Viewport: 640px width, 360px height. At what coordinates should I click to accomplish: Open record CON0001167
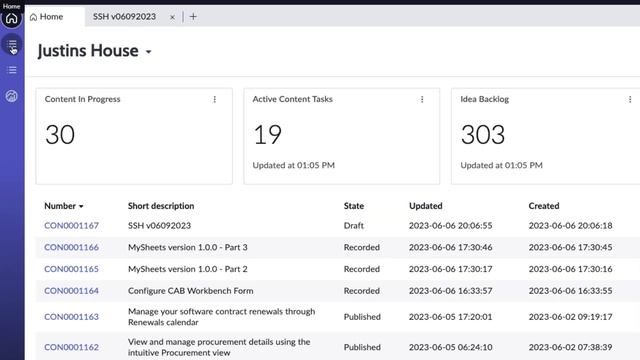point(71,225)
